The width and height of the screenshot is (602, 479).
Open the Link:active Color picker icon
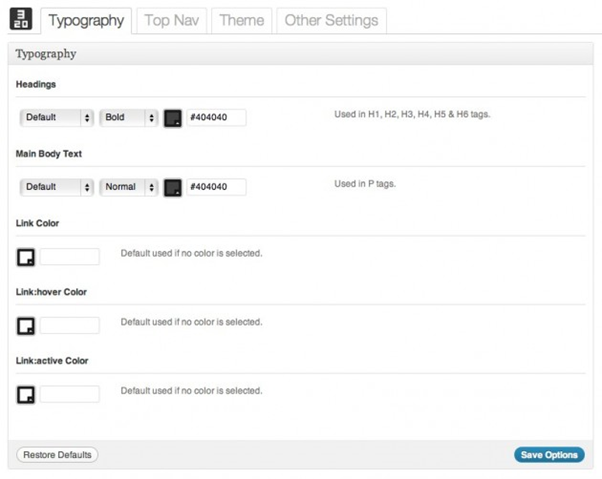pyautogui.click(x=27, y=394)
